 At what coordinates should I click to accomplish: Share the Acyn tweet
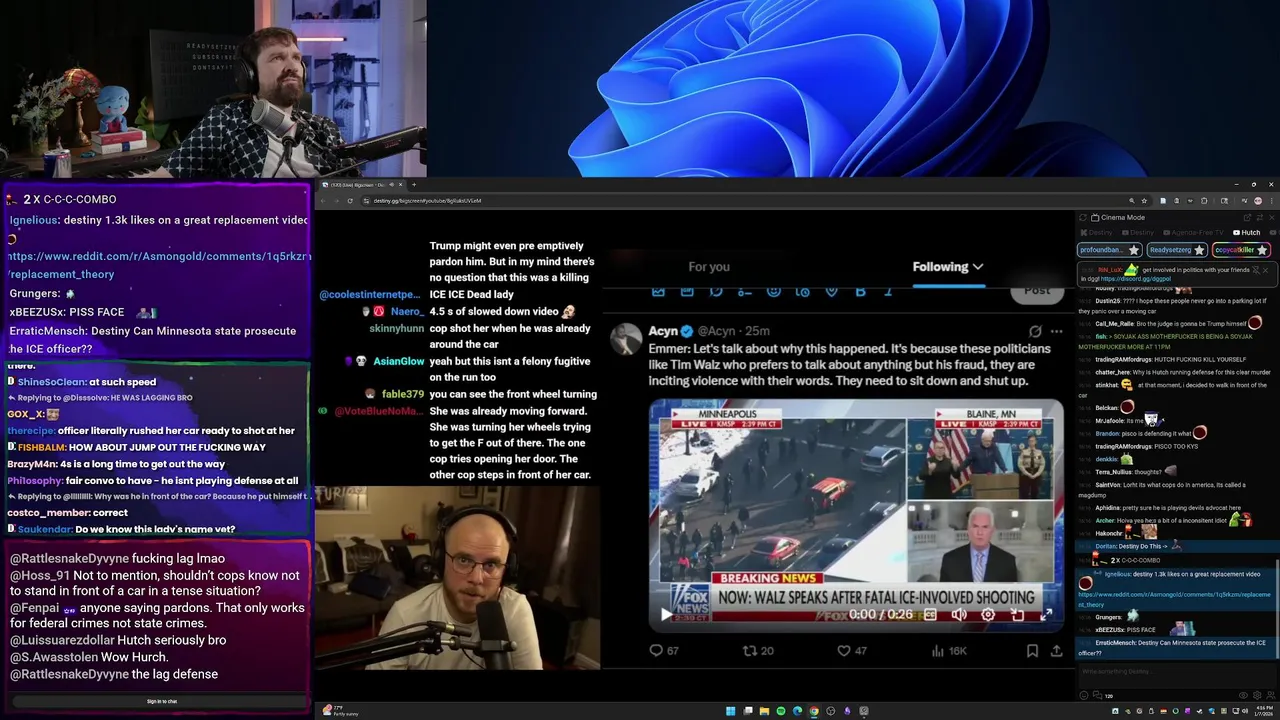1056,650
